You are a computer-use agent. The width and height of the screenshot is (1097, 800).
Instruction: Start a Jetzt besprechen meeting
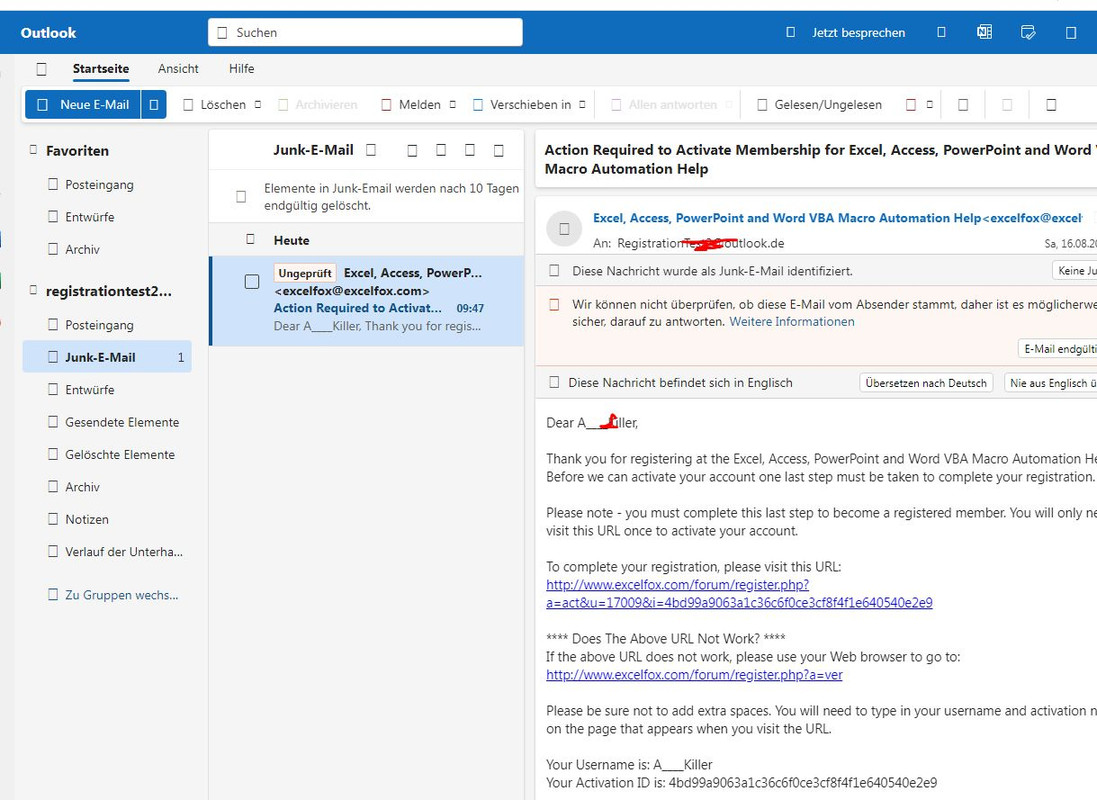coord(846,32)
